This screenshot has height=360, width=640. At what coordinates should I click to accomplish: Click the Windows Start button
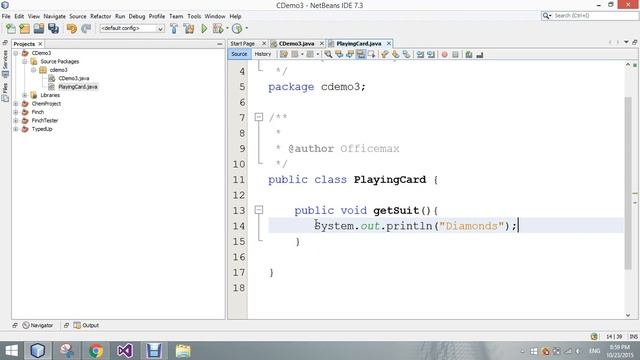tap(11, 351)
